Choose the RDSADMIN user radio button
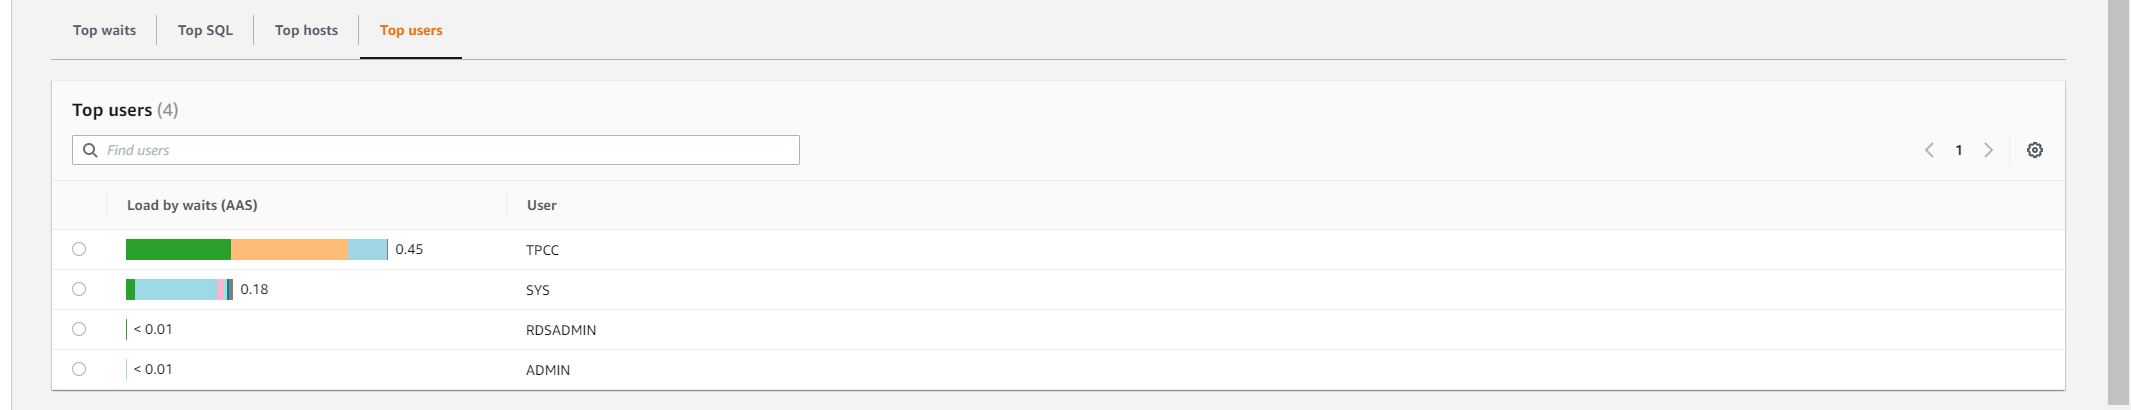Image resolution: width=2131 pixels, height=410 pixels. click(x=79, y=329)
